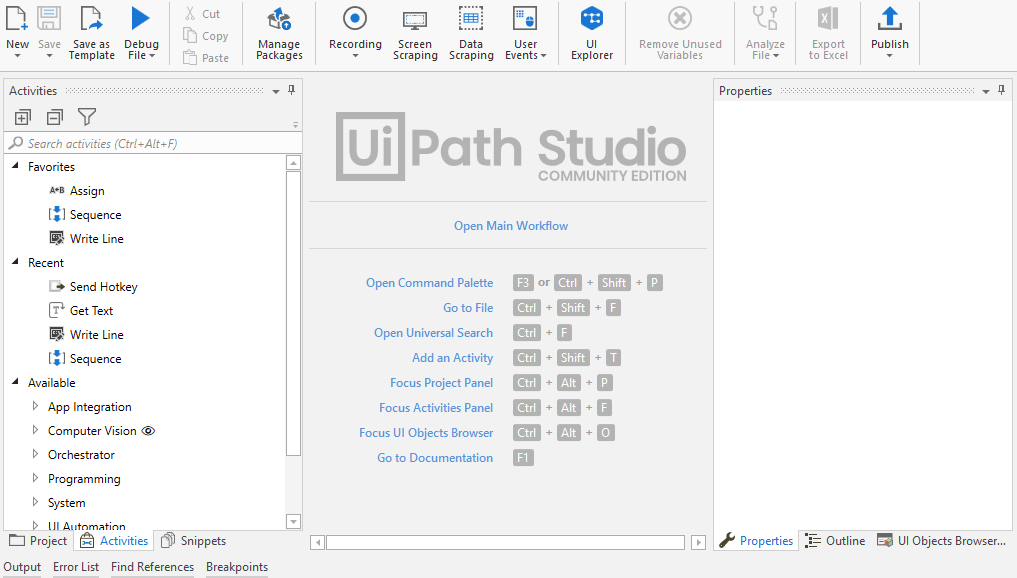Expand the System category

36,502
